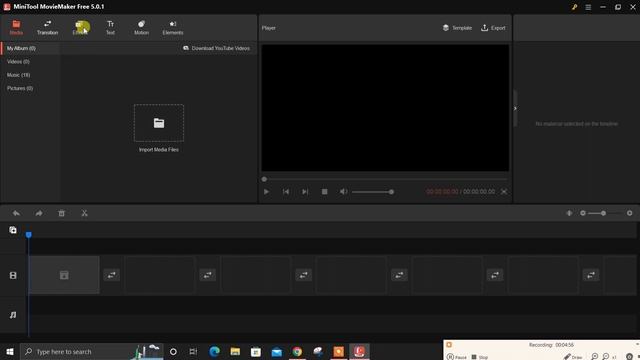Open the Effect tab under the cursor
The image size is (640, 360).
(x=80, y=27)
